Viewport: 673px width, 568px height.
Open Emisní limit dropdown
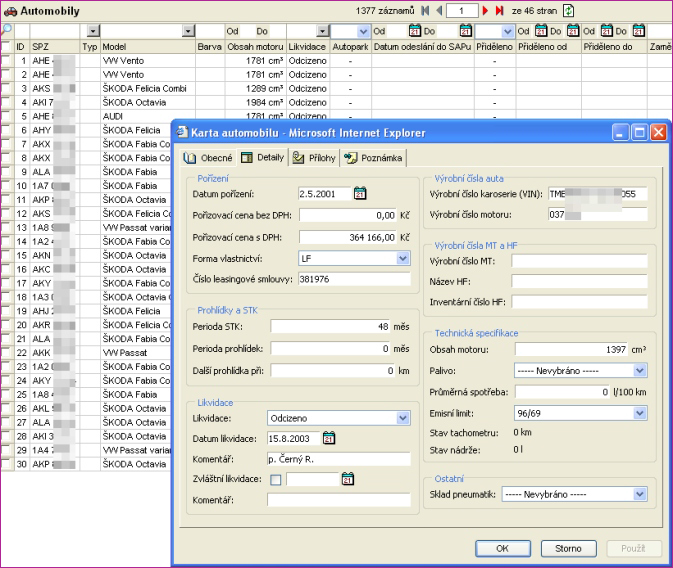[640, 413]
